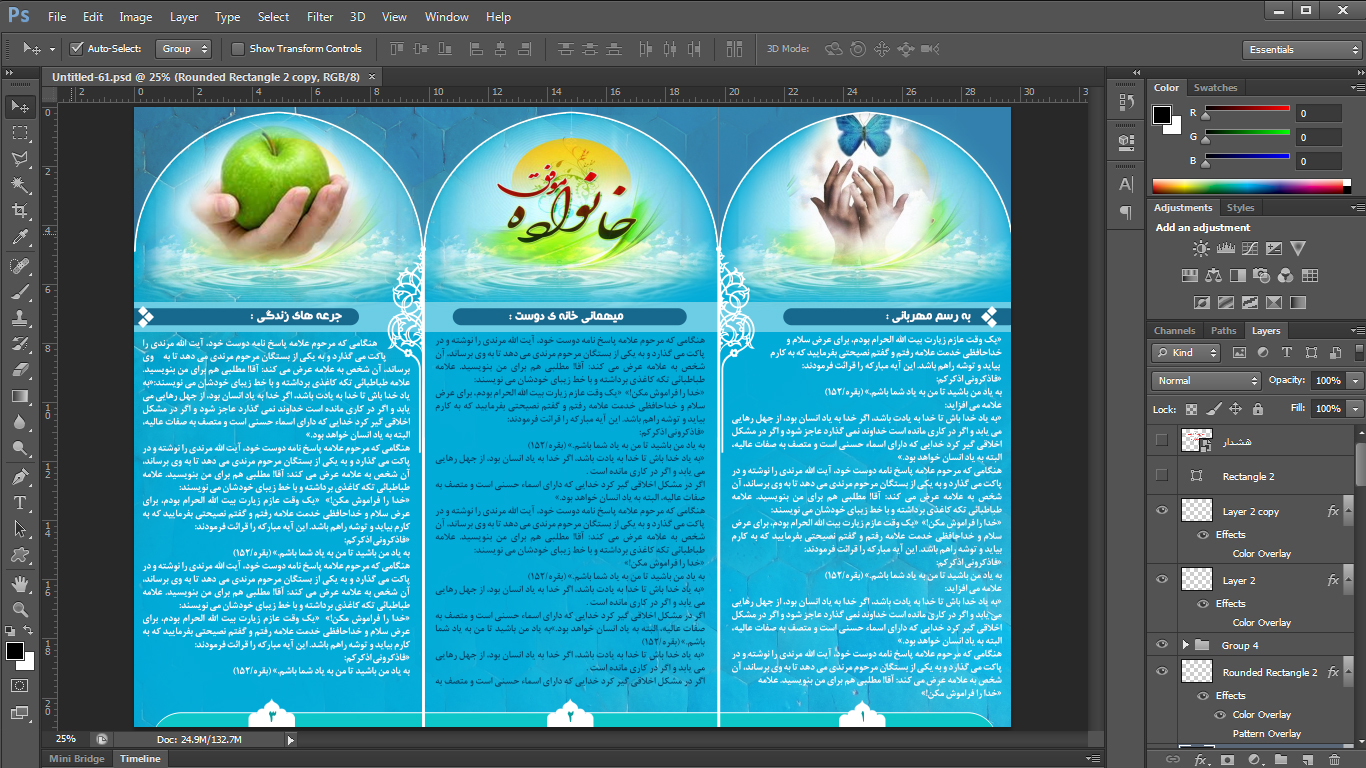
Task: Uncheck the Auto-Select checkbox
Action: click(x=77, y=49)
